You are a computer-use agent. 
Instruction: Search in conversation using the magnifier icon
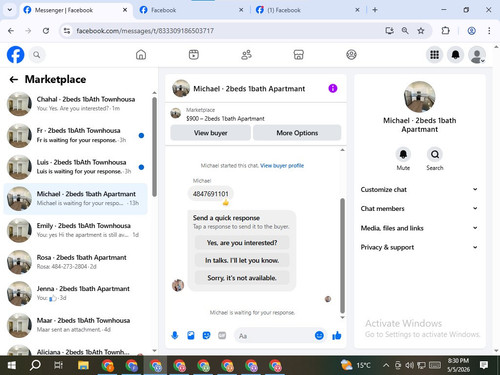pos(435,154)
